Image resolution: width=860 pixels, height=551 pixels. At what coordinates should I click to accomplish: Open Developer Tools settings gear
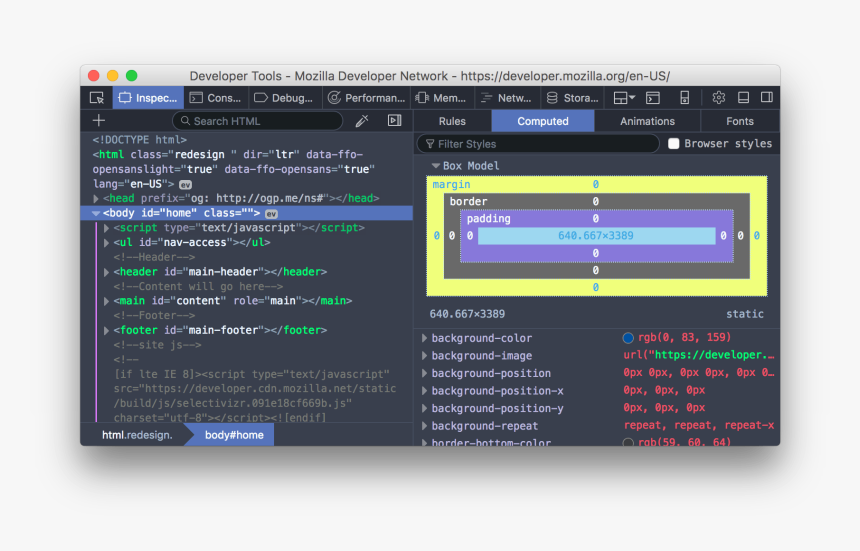[x=718, y=98]
